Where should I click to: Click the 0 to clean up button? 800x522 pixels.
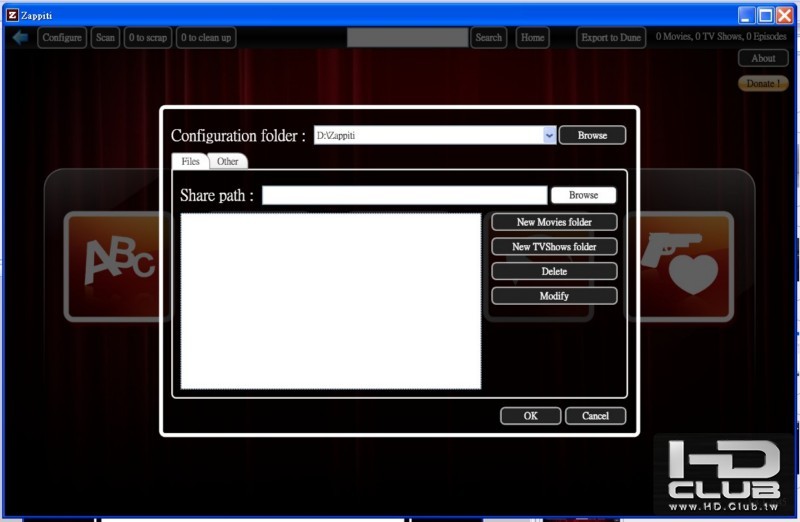[206, 38]
